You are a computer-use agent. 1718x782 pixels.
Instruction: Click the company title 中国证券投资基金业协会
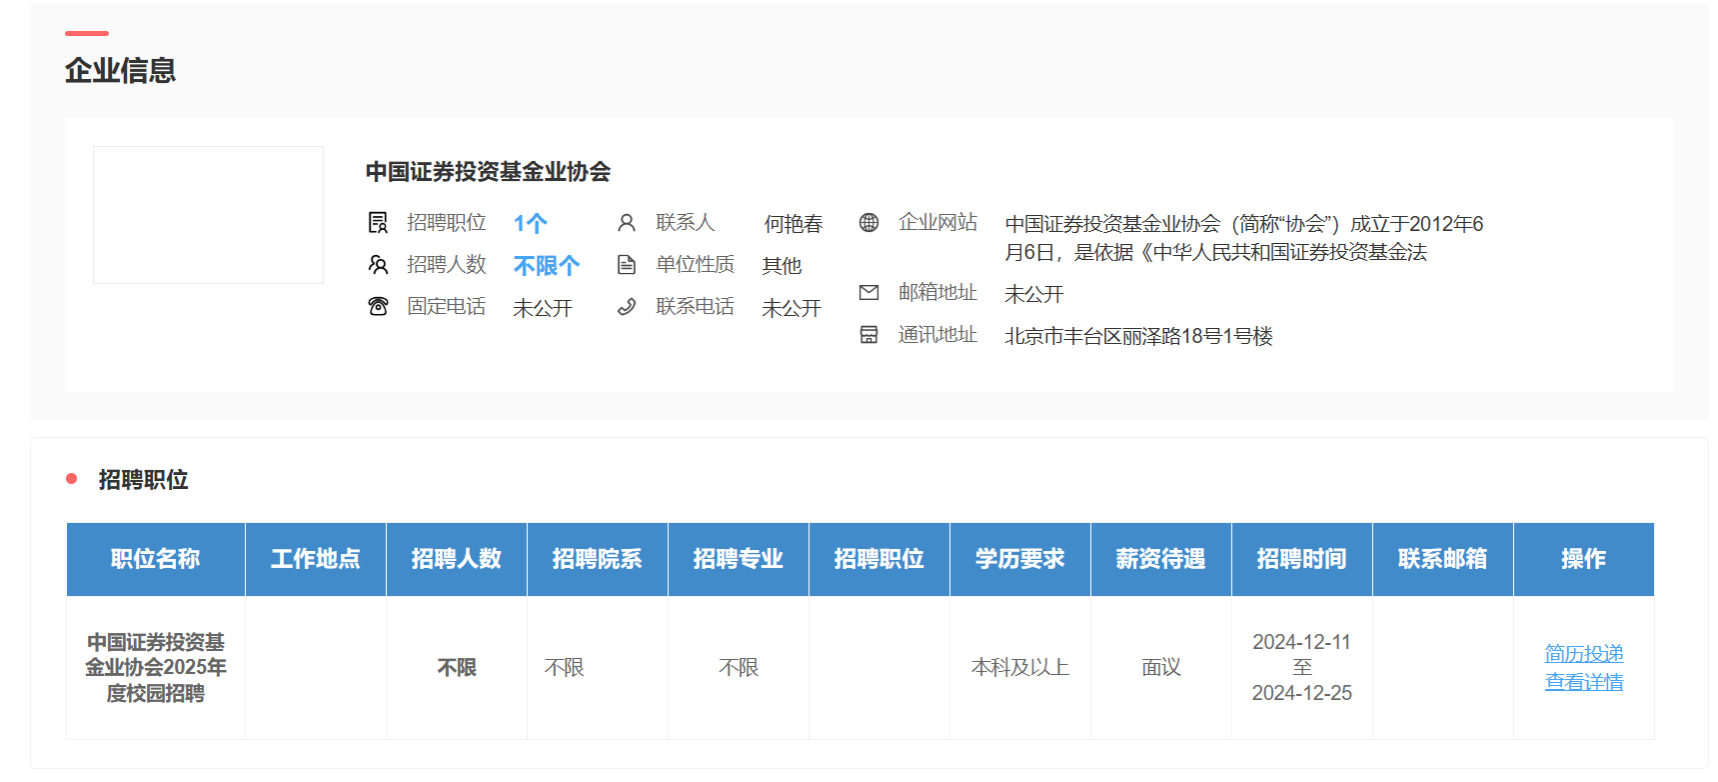488,172
